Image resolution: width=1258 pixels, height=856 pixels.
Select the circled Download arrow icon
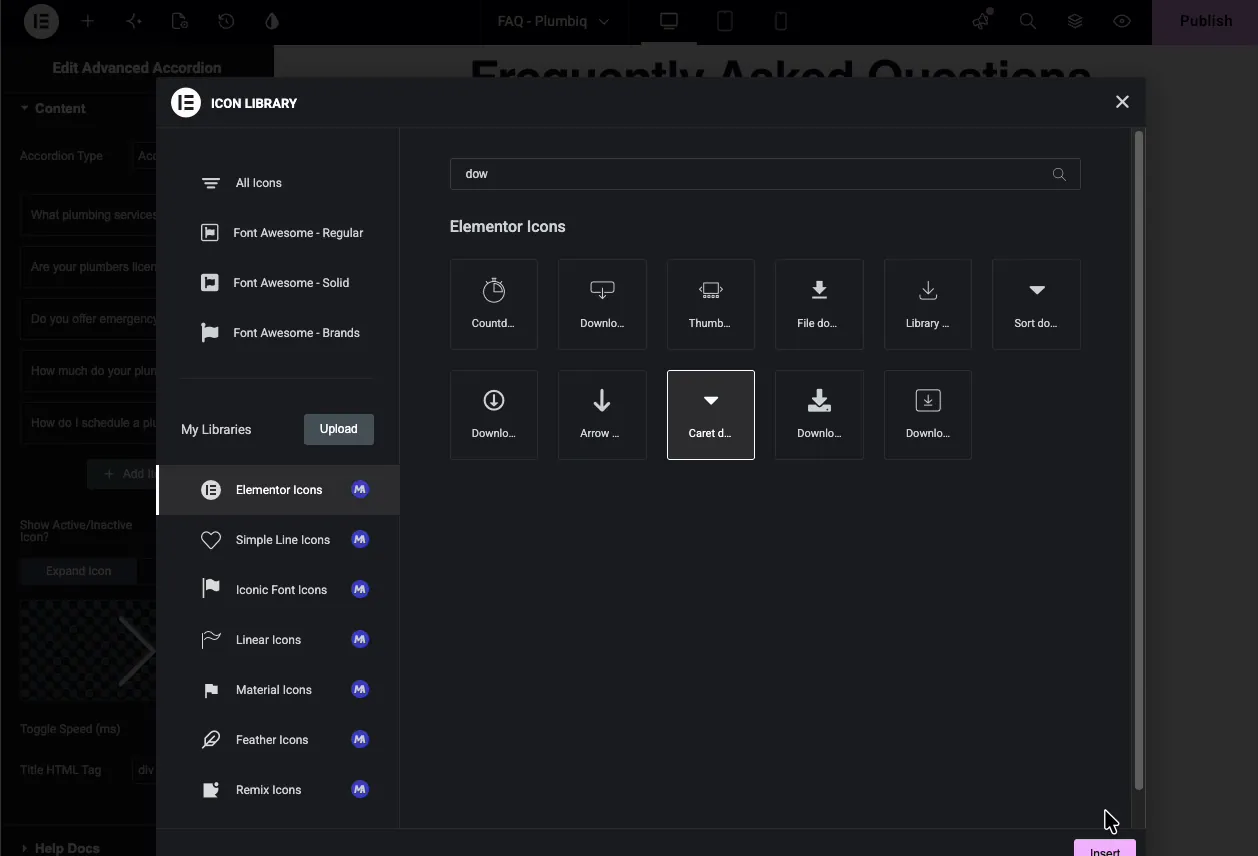pos(494,415)
